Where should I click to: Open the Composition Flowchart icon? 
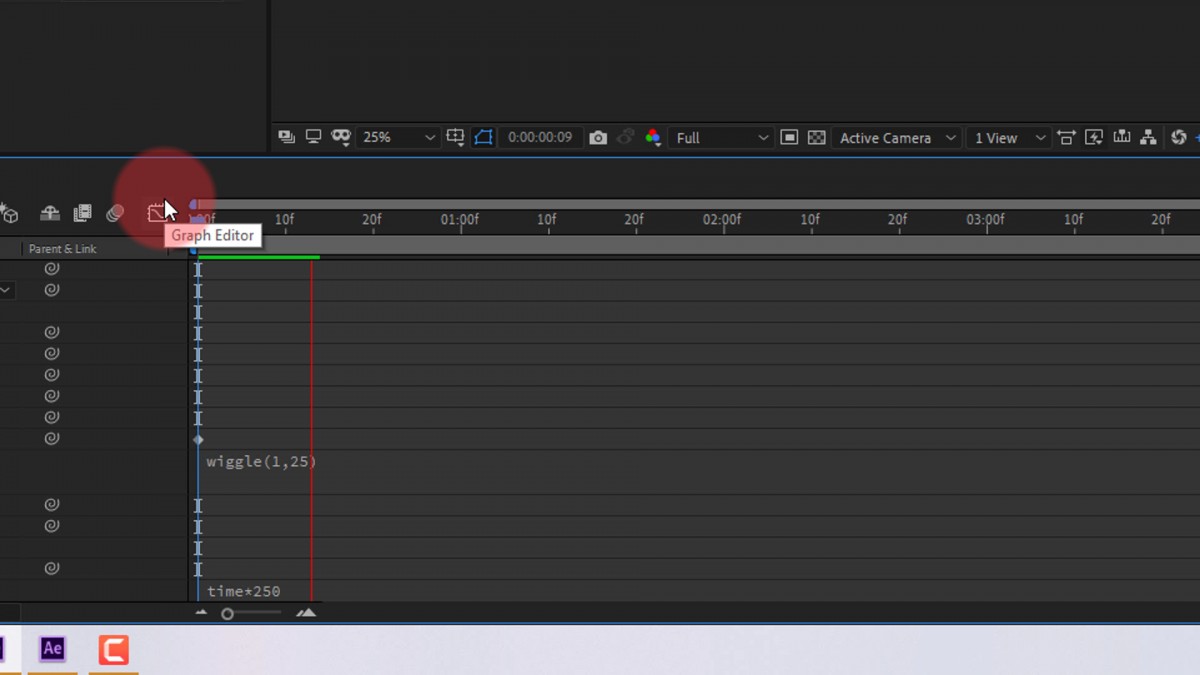pos(1148,137)
